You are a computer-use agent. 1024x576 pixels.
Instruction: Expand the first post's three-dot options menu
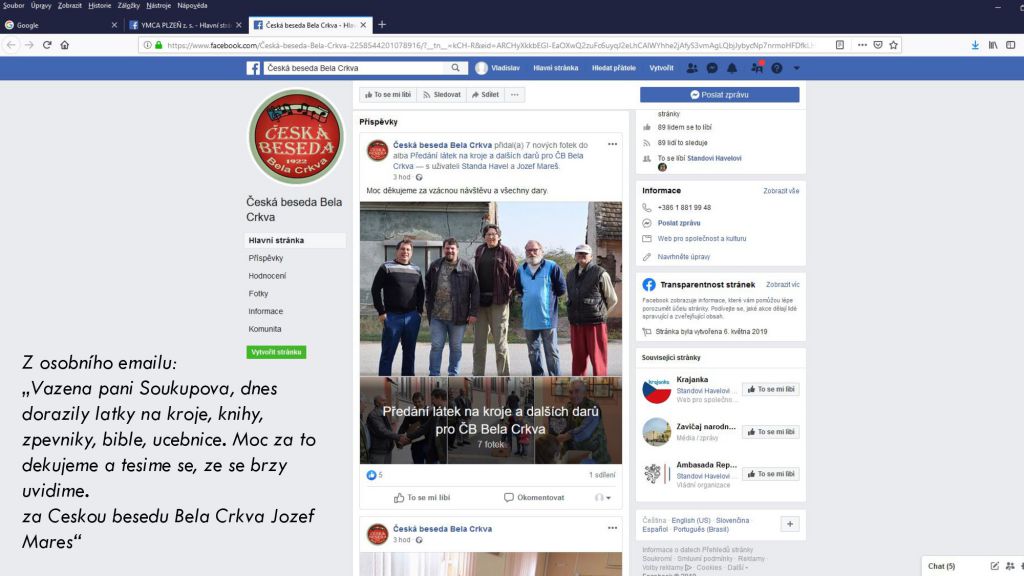[x=612, y=144]
